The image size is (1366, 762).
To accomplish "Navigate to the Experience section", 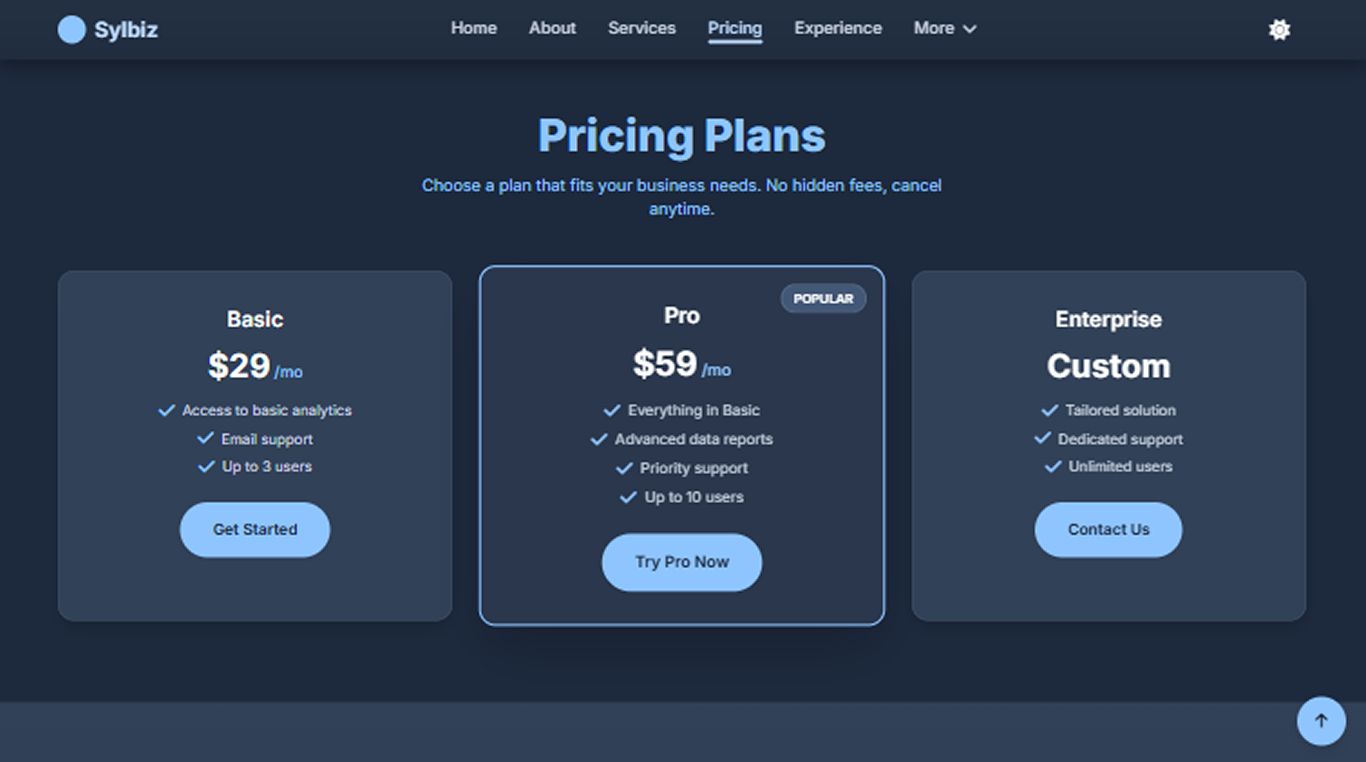I will 837,28.
